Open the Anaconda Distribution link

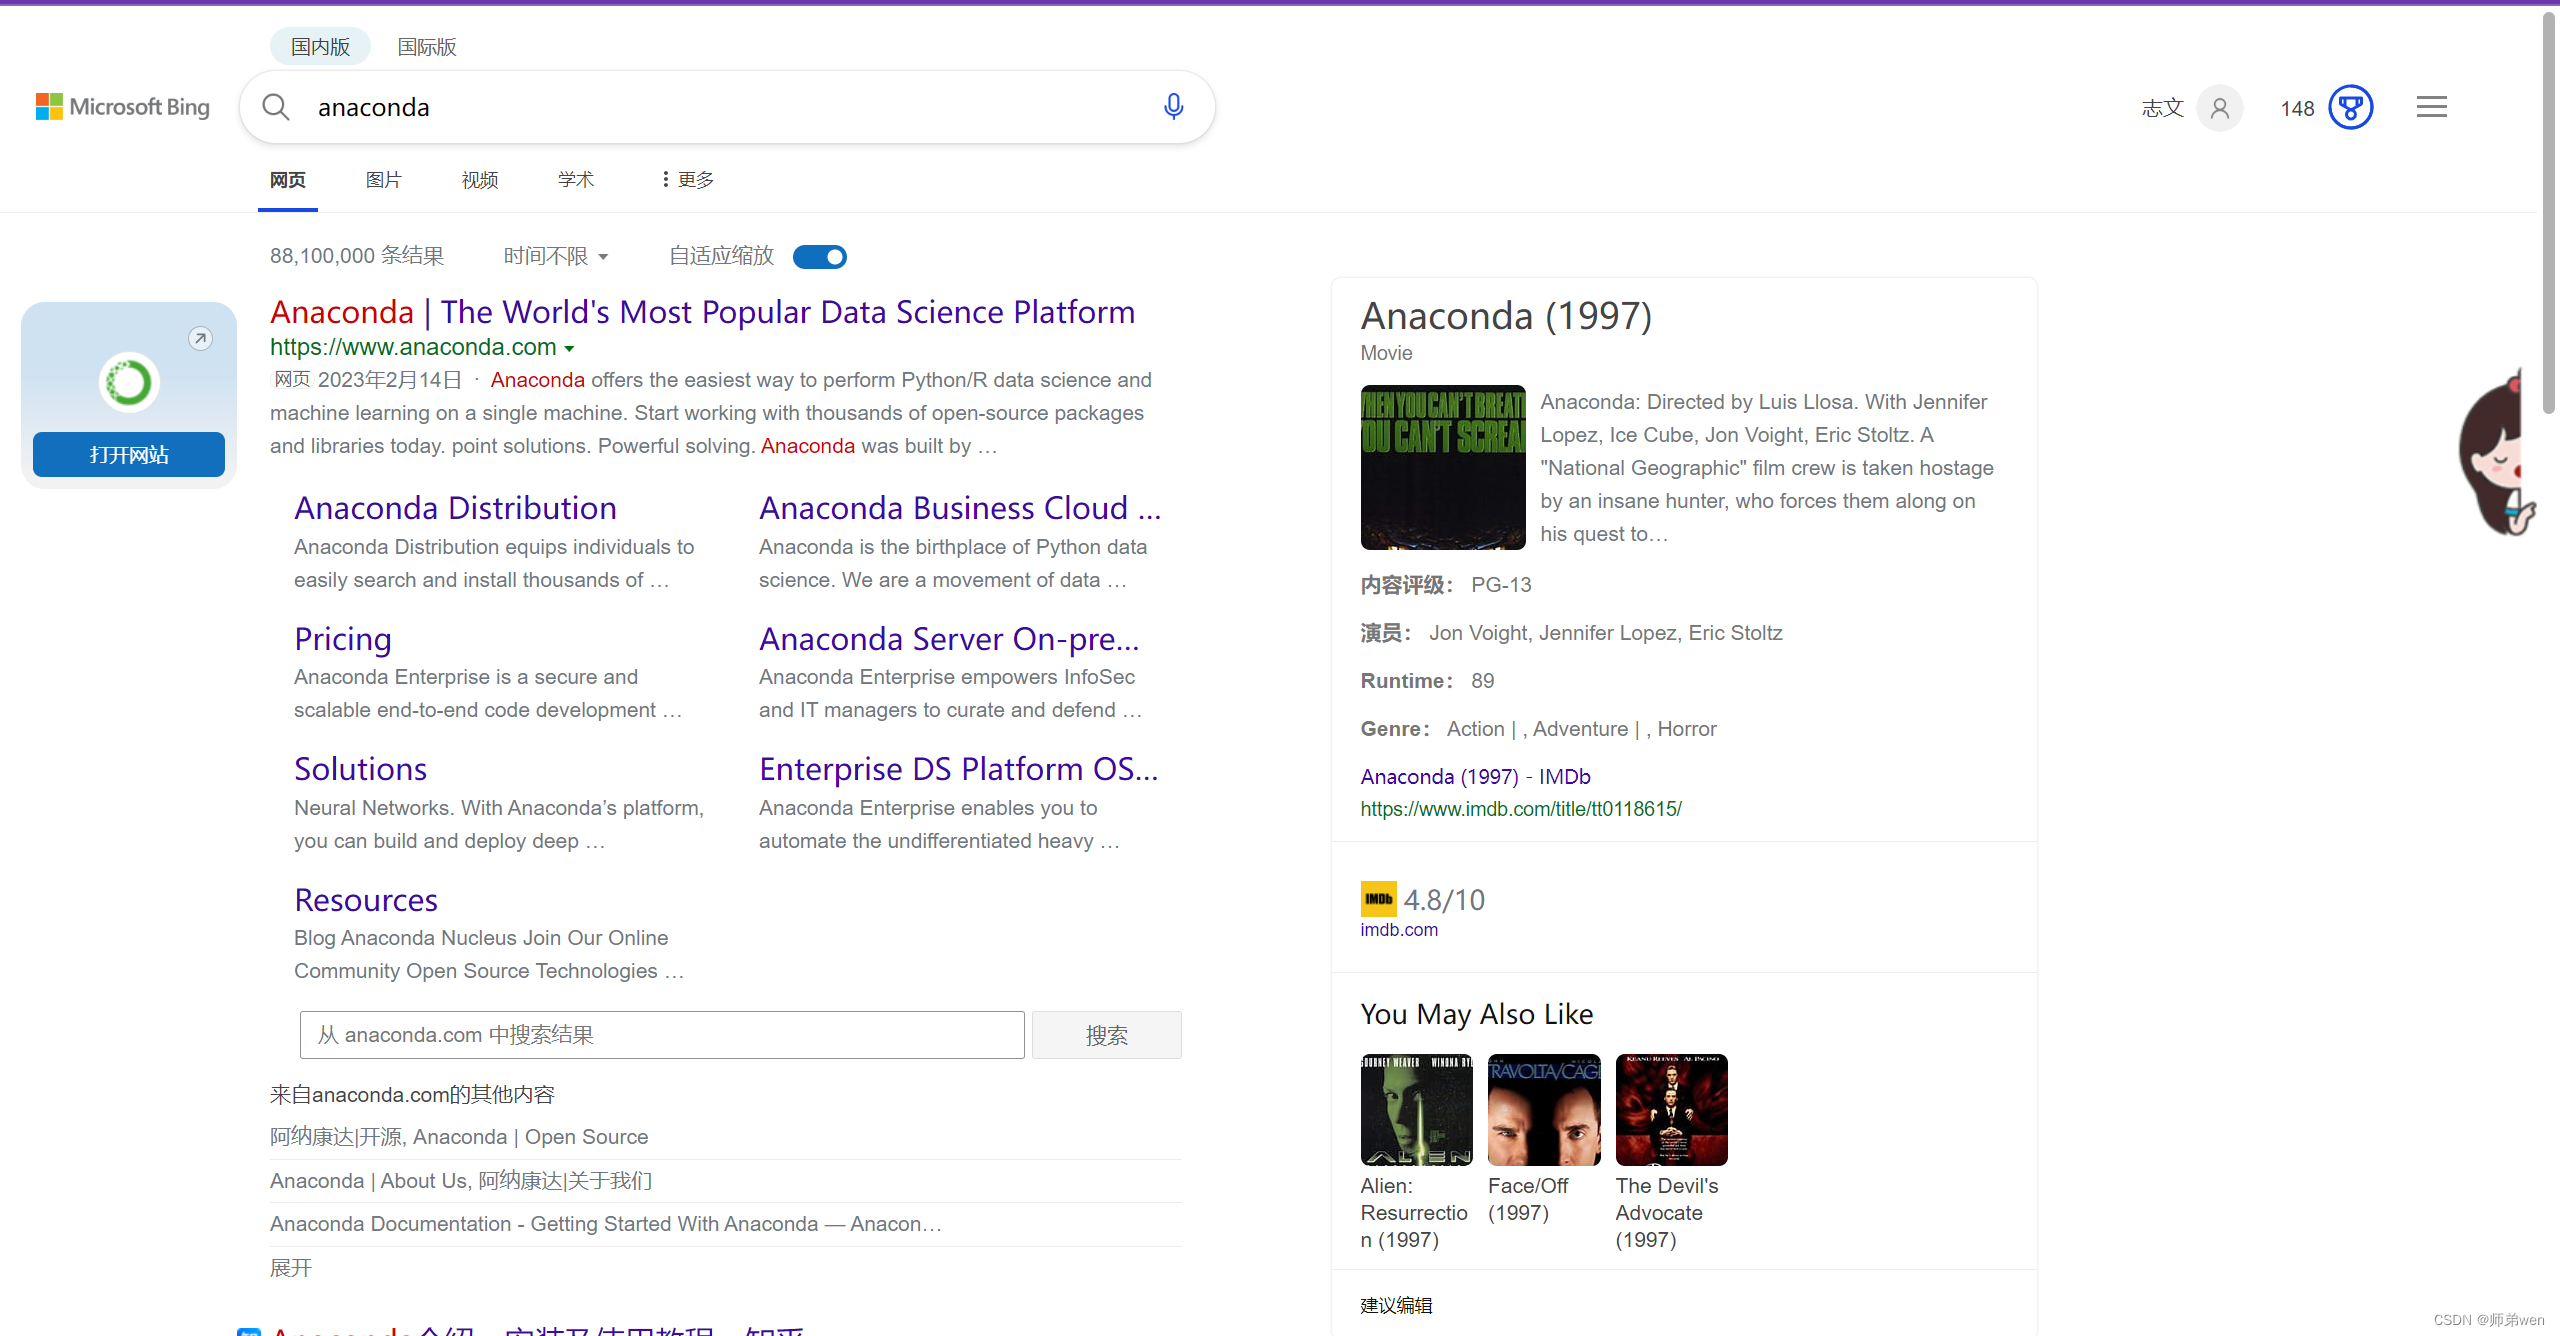(x=455, y=508)
